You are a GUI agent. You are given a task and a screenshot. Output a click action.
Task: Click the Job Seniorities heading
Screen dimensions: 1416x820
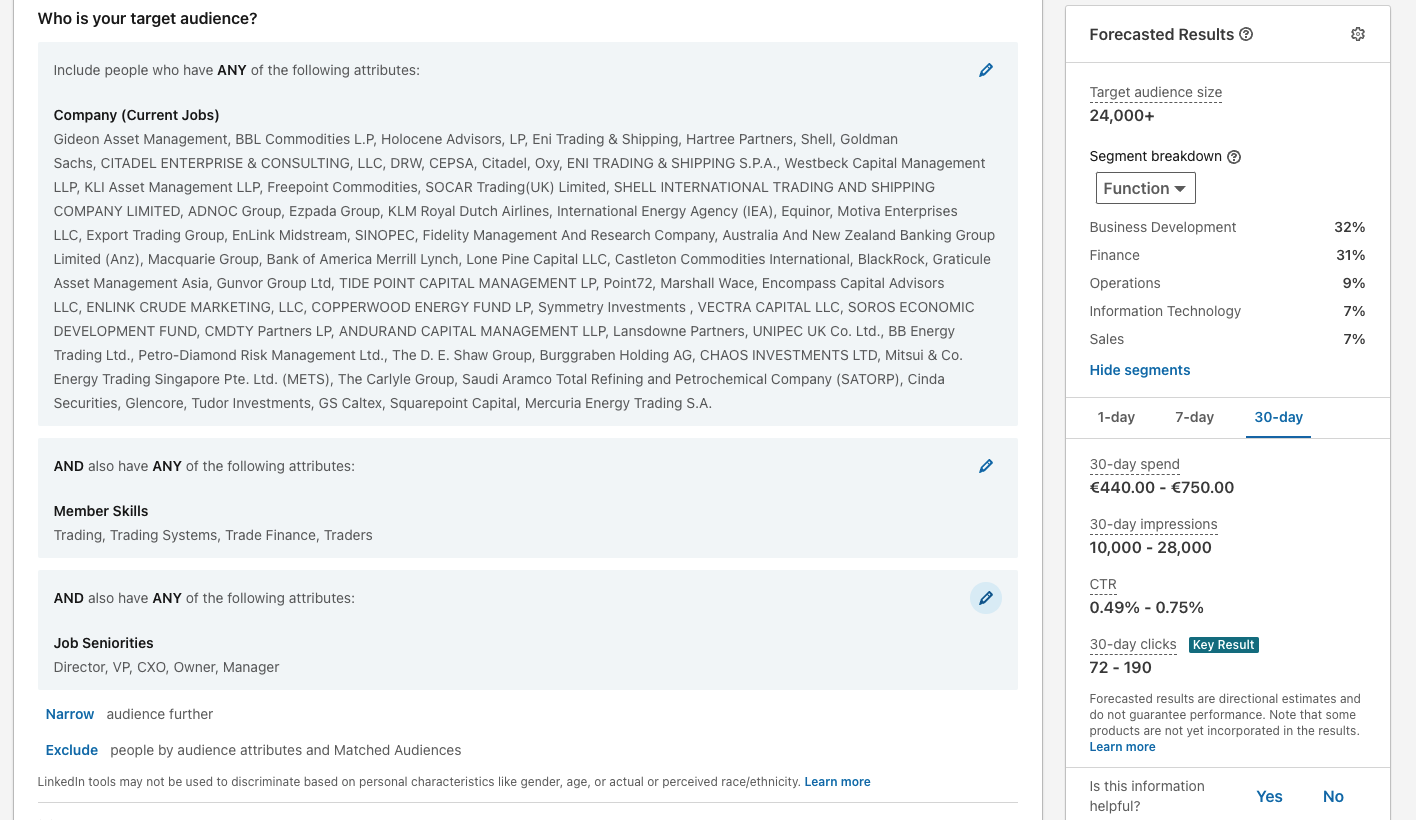tap(104, 643)
